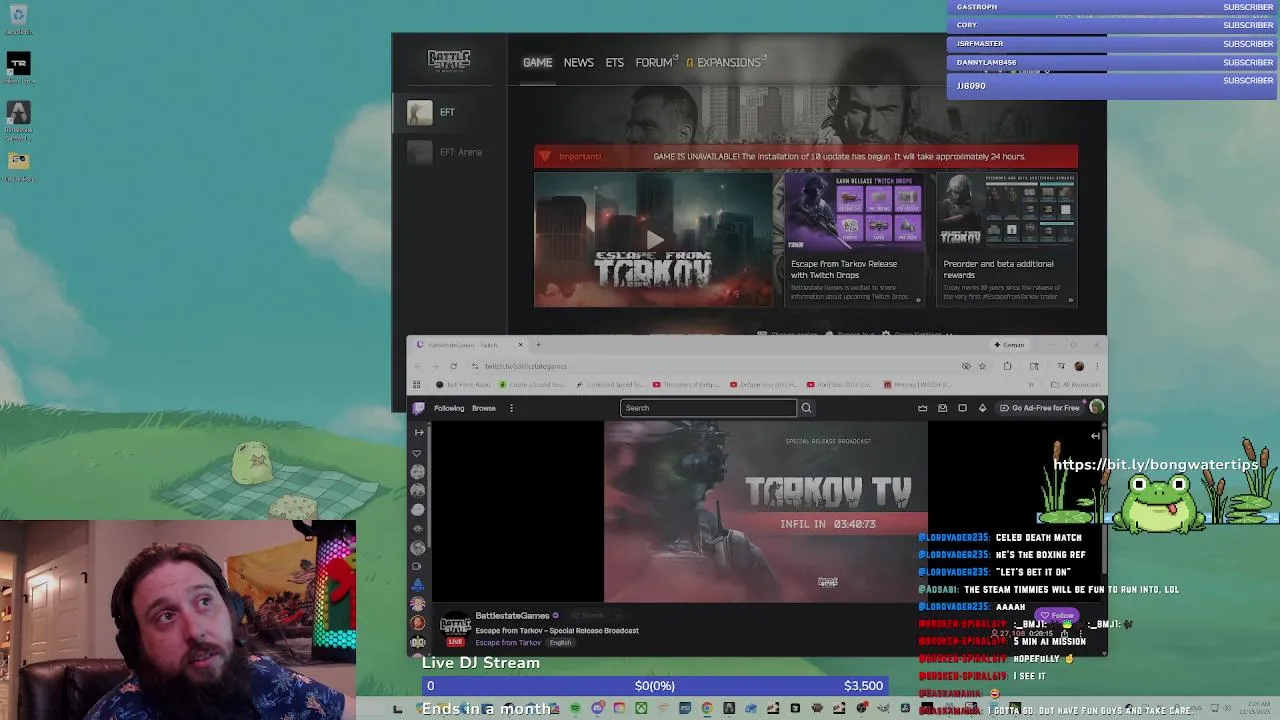Open Twitch whispers chat icon

(x=962, y=408)
